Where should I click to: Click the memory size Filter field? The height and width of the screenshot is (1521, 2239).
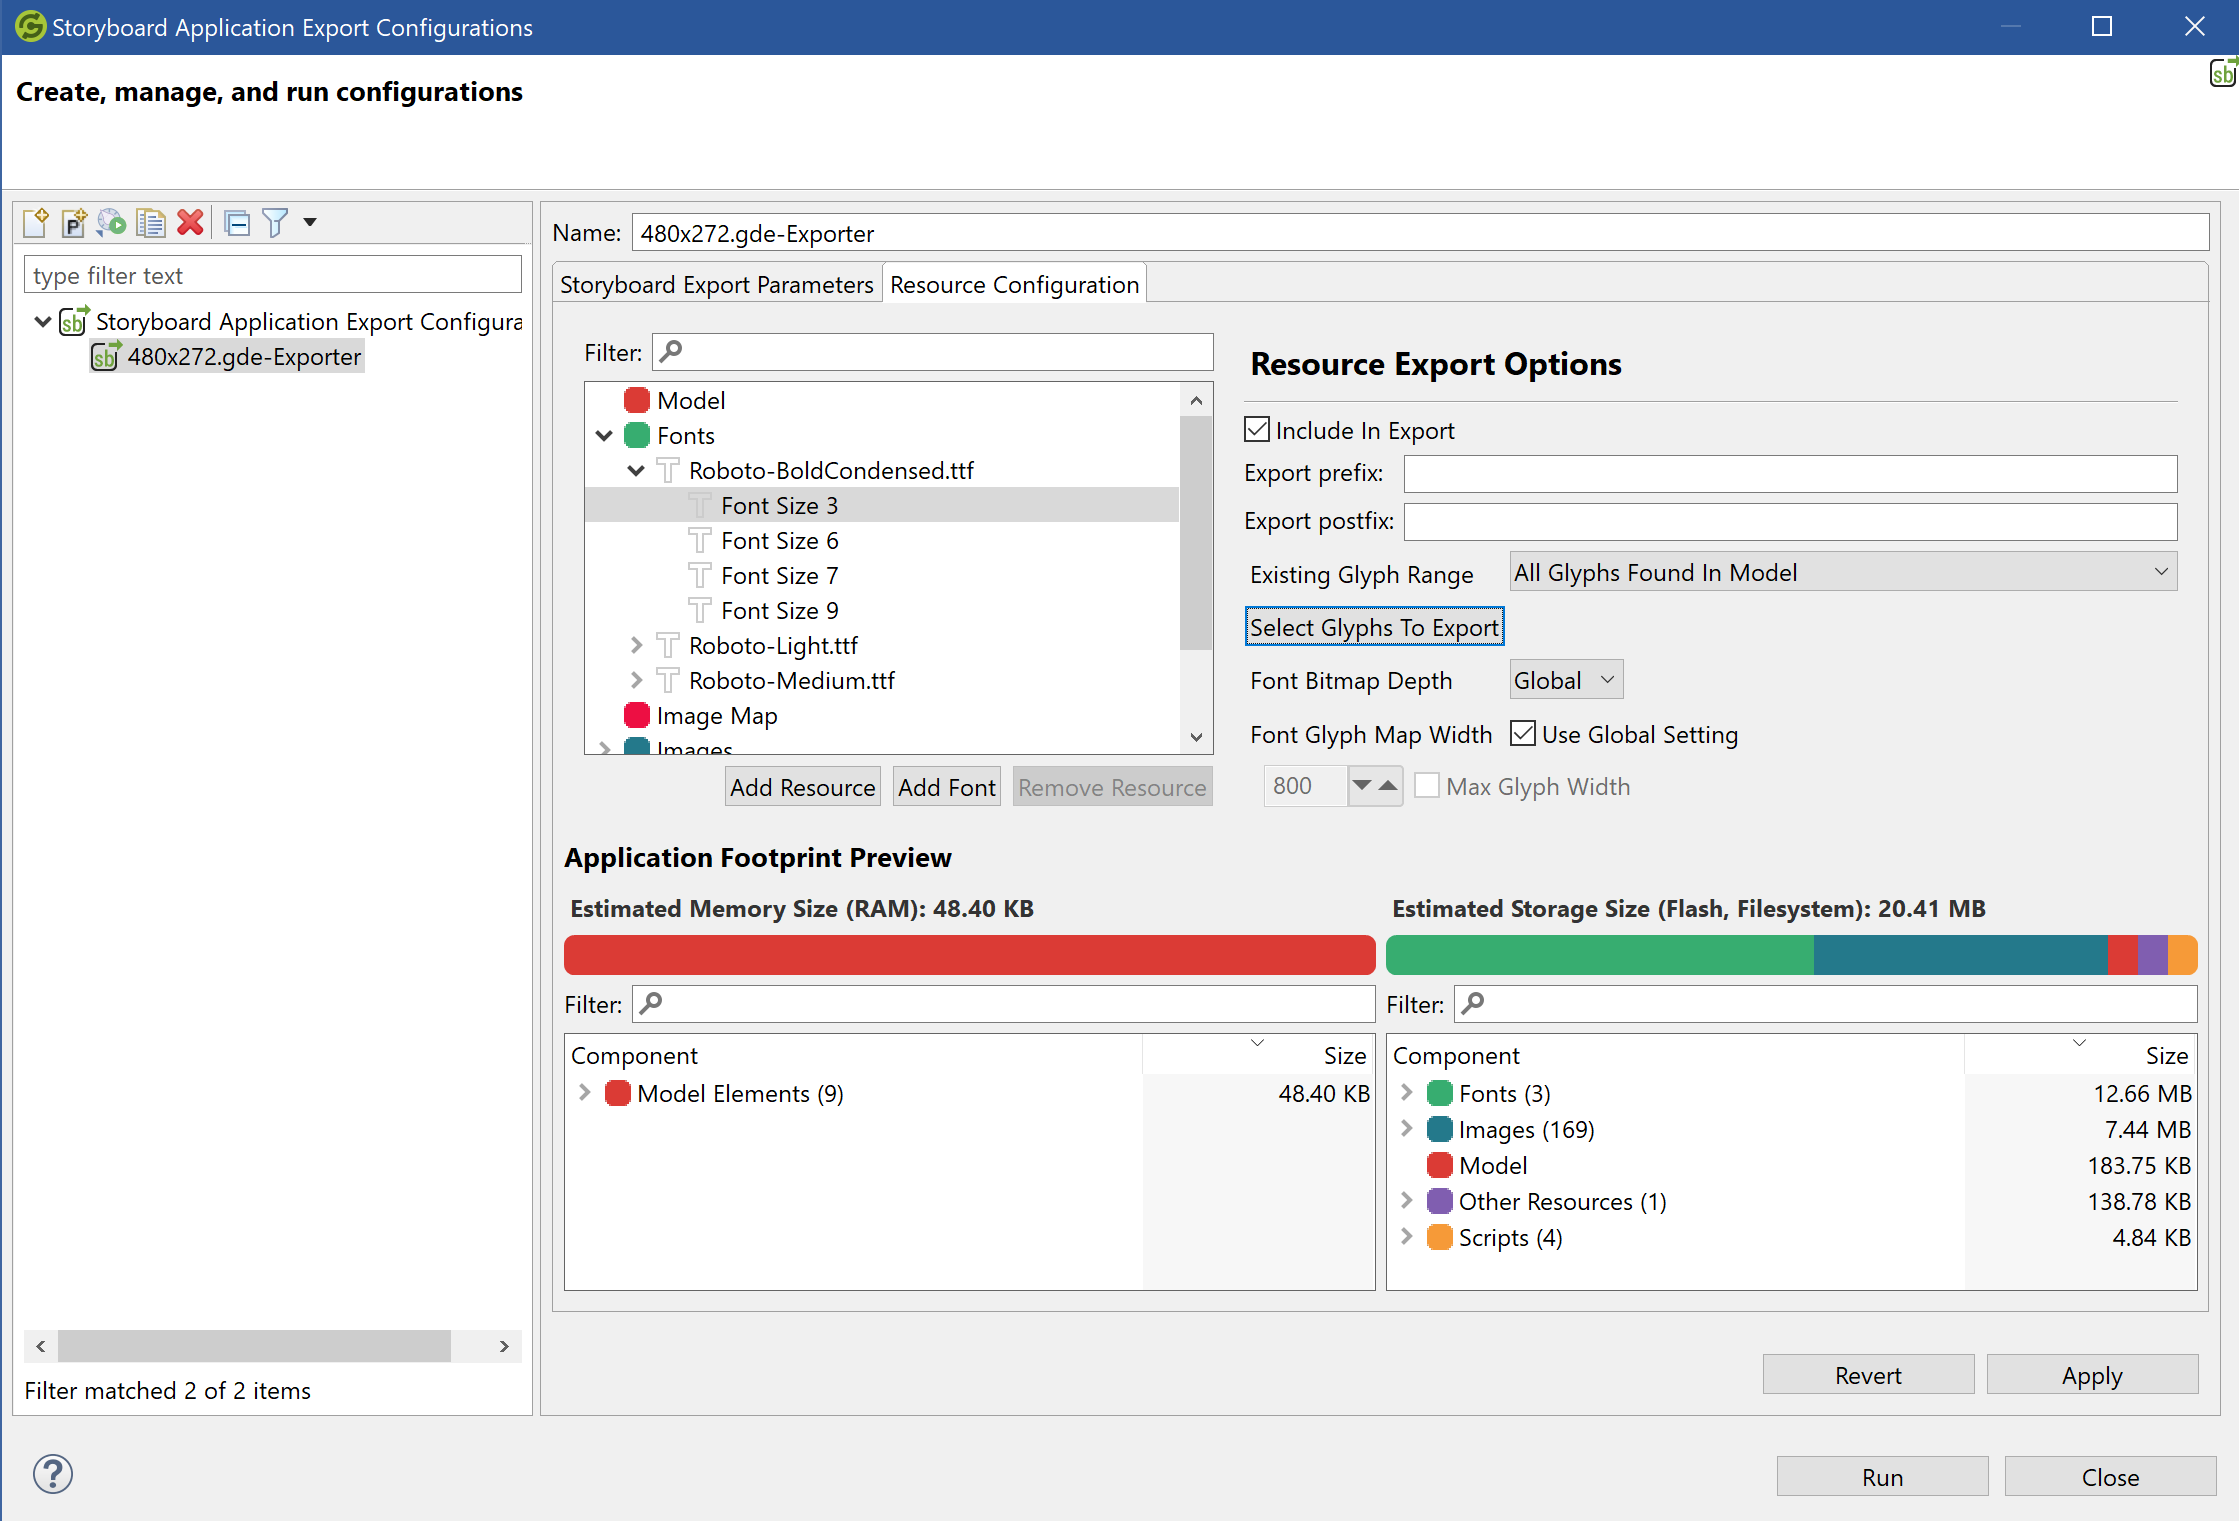1003,1004
